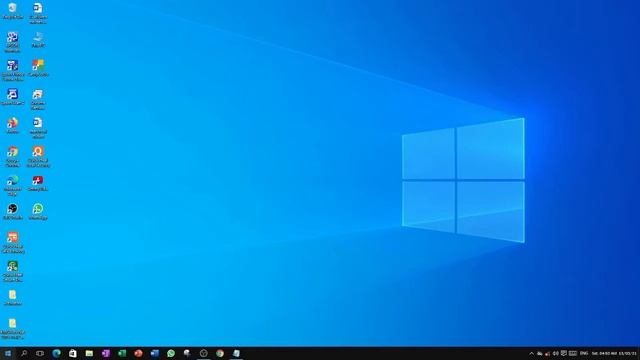Image resolution: width=640 pixels, height=360 pixels.
Task: Open WhatsApp from the taskbar
Action: tap(171, 353)
